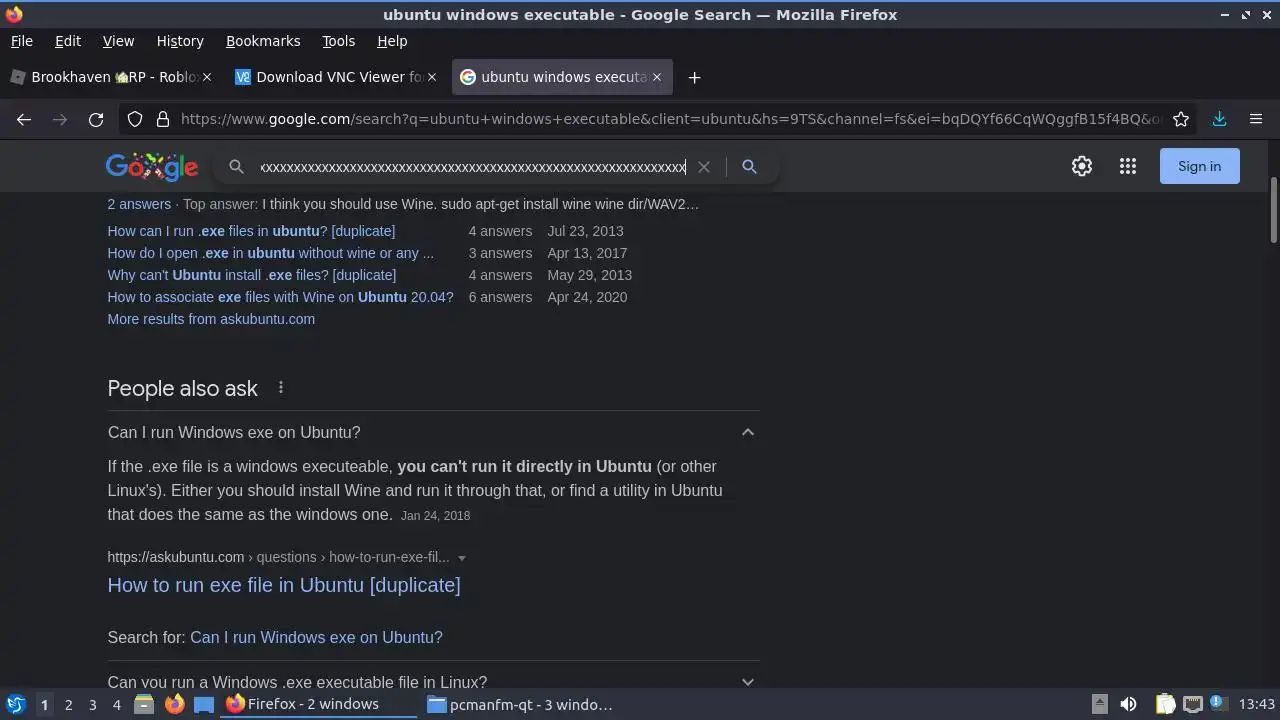Open the network tray icon
This screenshot has width=1280, height=720.
(x=1192, y=704)
